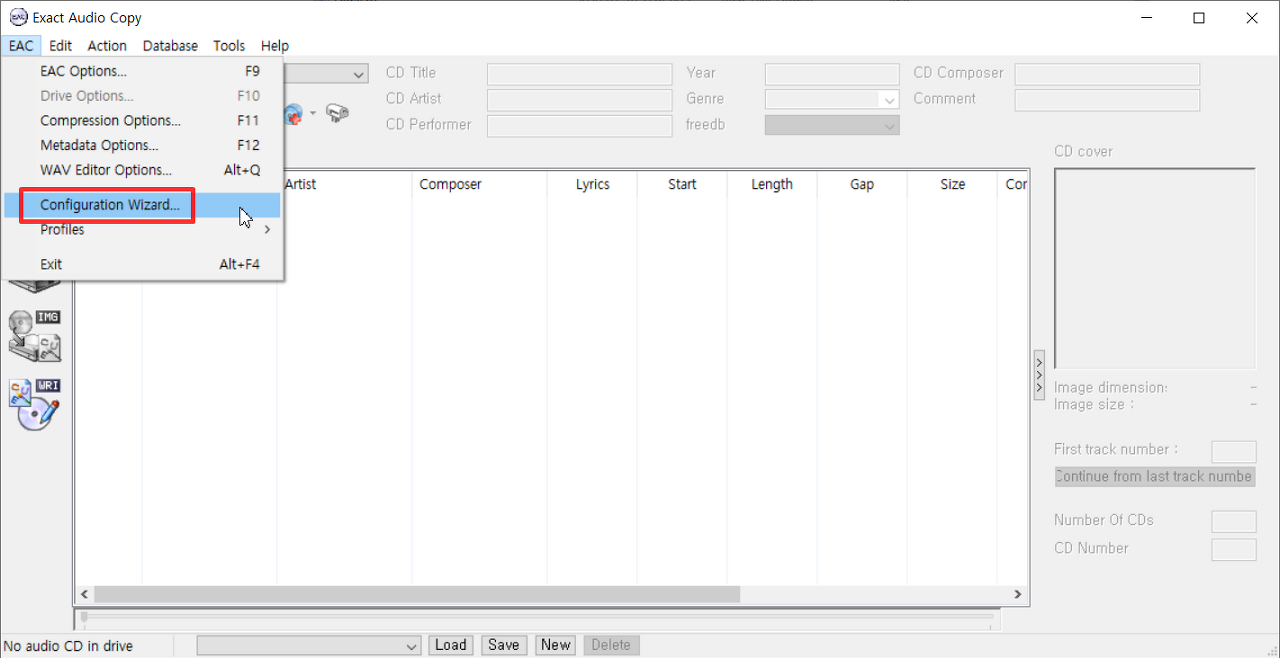
Task: Open Compression Options from menu
Action: point(142,120)
